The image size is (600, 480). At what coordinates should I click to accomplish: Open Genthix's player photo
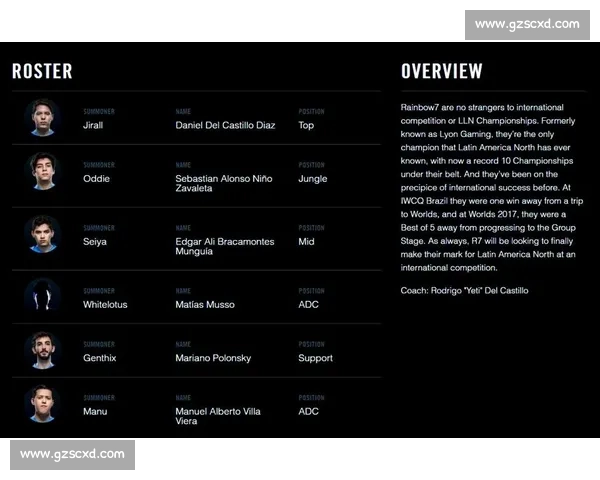tap(42, 350)
